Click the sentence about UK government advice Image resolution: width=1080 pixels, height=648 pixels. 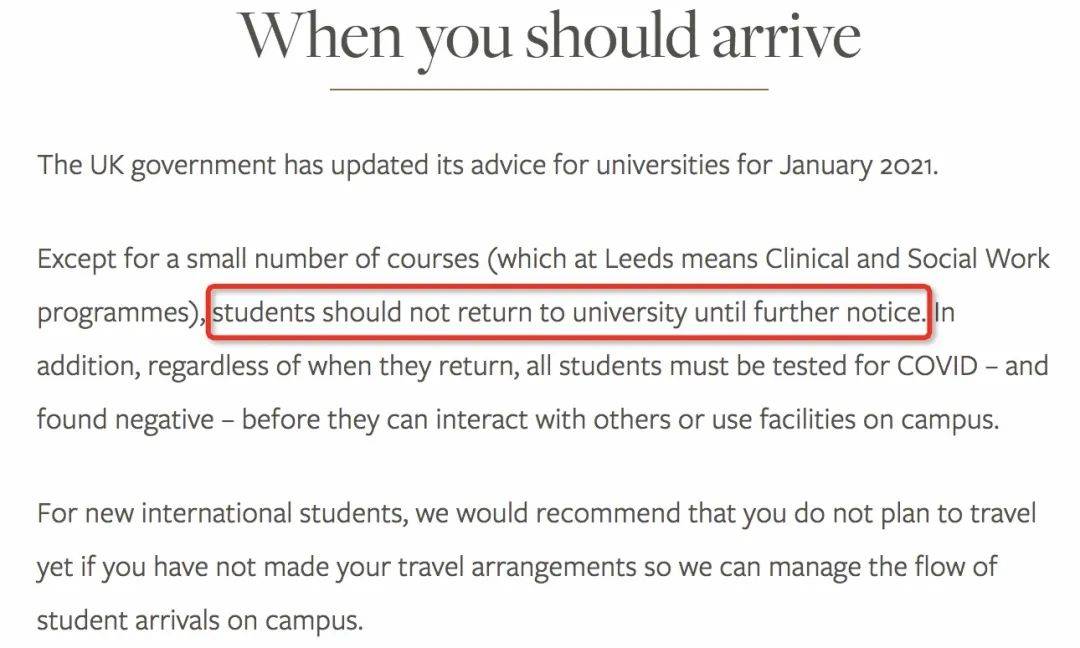488,166
